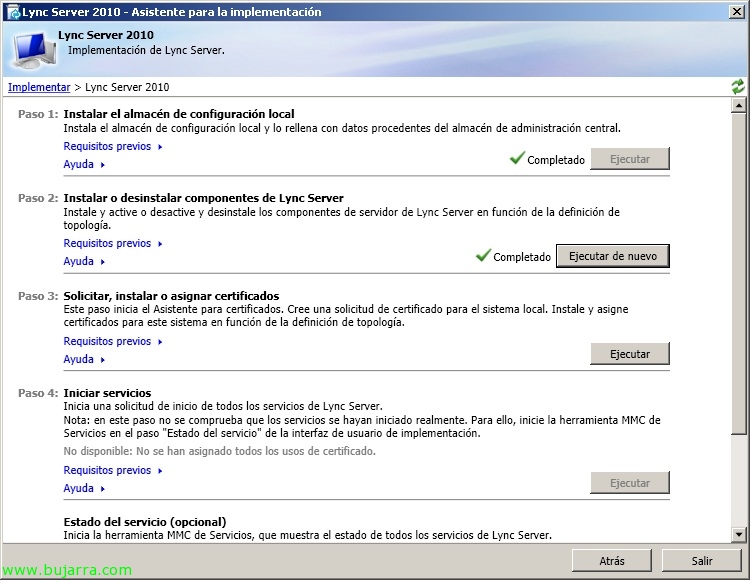
Task: Click the Paso 1 green Completado checkmark
Action: [517, 157]
